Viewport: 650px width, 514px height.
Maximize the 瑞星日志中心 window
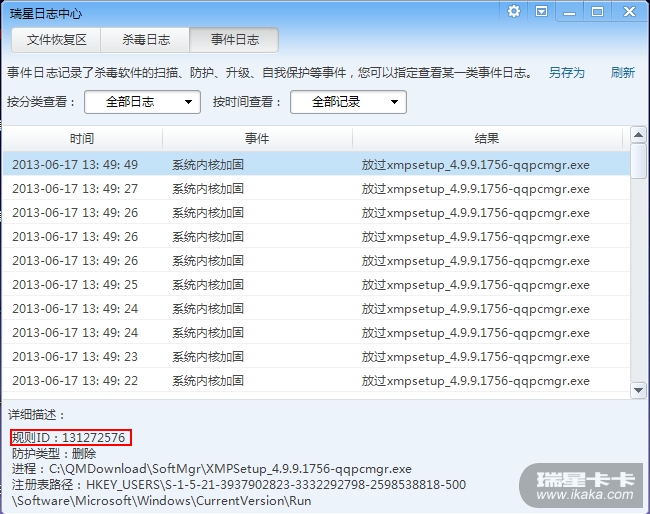click(597, 12)
